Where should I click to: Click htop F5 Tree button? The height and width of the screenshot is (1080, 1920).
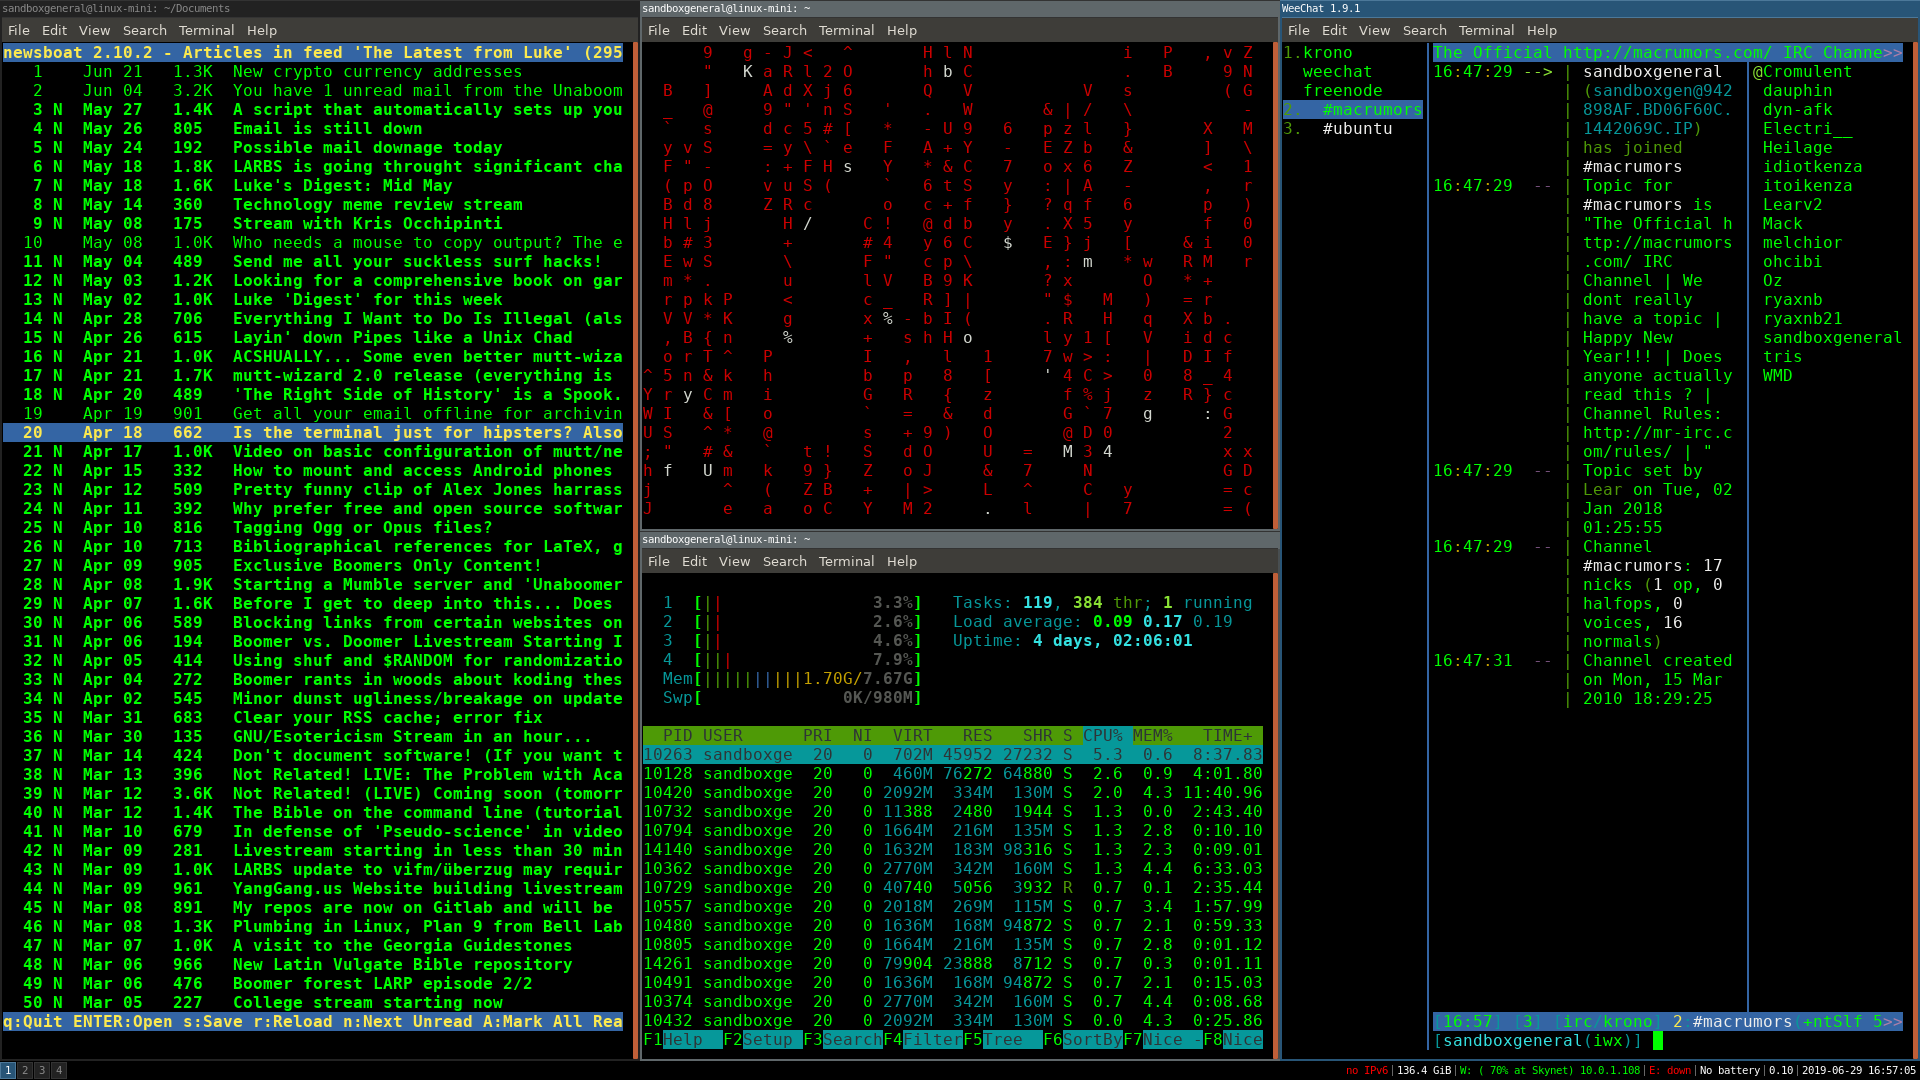(1002, 1040)
